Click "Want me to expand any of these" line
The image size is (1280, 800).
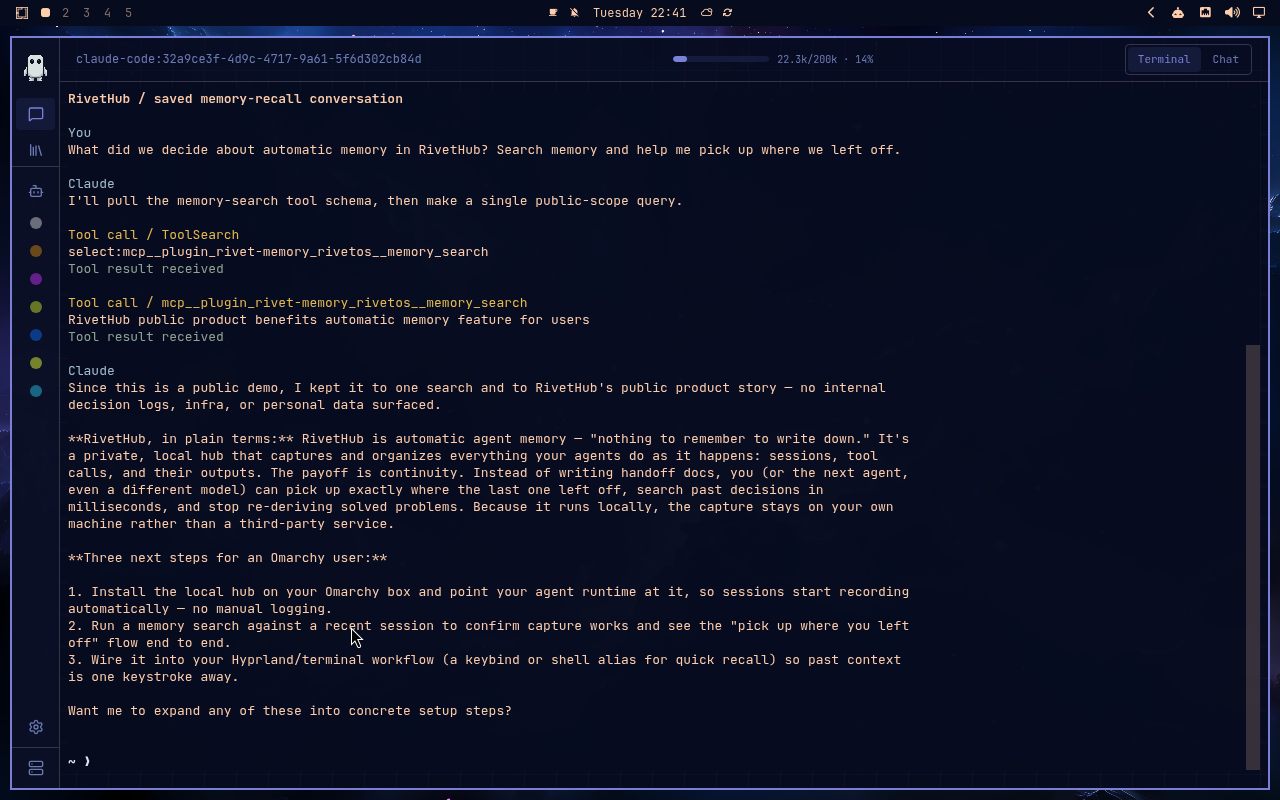tap(290, 711)
